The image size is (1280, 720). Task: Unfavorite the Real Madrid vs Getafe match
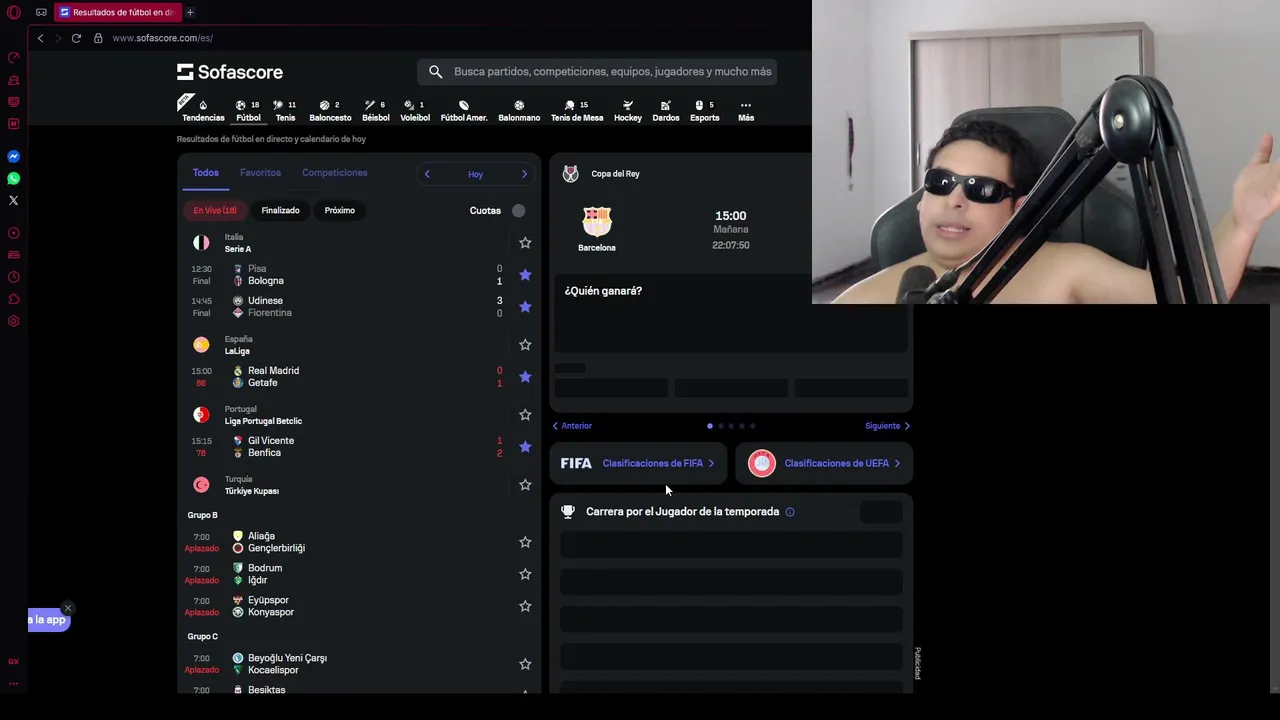click(x=525, y=377)
